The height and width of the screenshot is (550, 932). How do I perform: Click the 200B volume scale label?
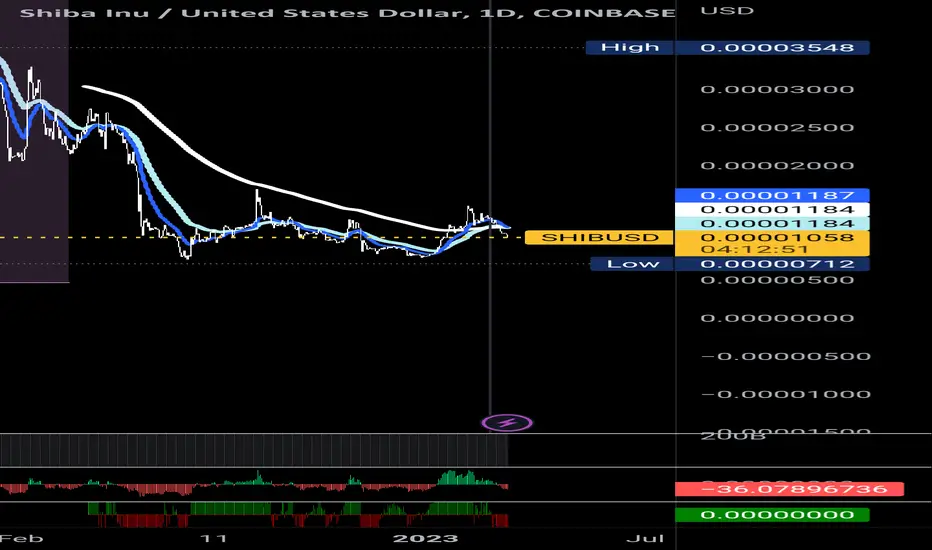[733, 436]
